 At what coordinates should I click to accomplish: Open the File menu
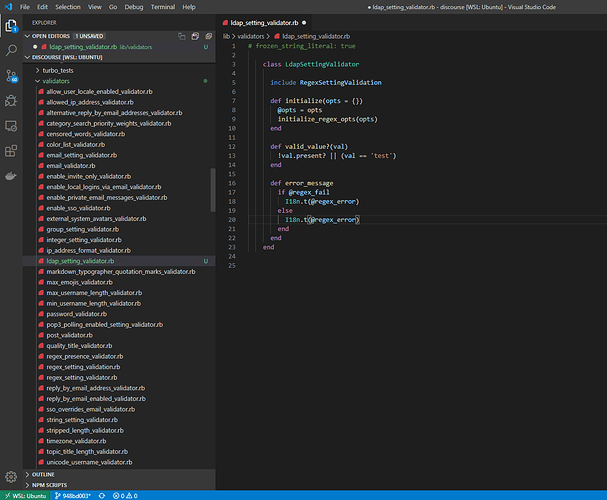tap(25, 7)
